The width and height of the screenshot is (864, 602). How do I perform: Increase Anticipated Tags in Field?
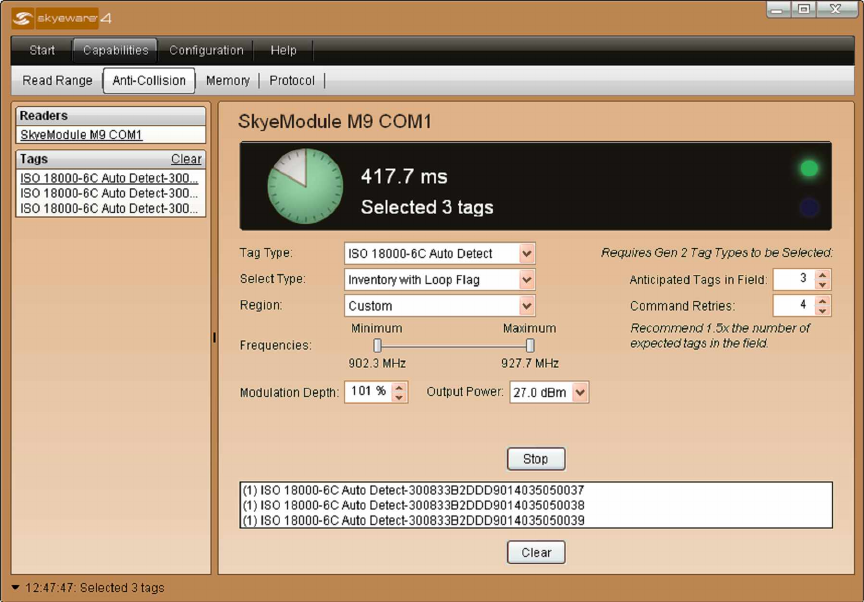(x=823, y=274)
